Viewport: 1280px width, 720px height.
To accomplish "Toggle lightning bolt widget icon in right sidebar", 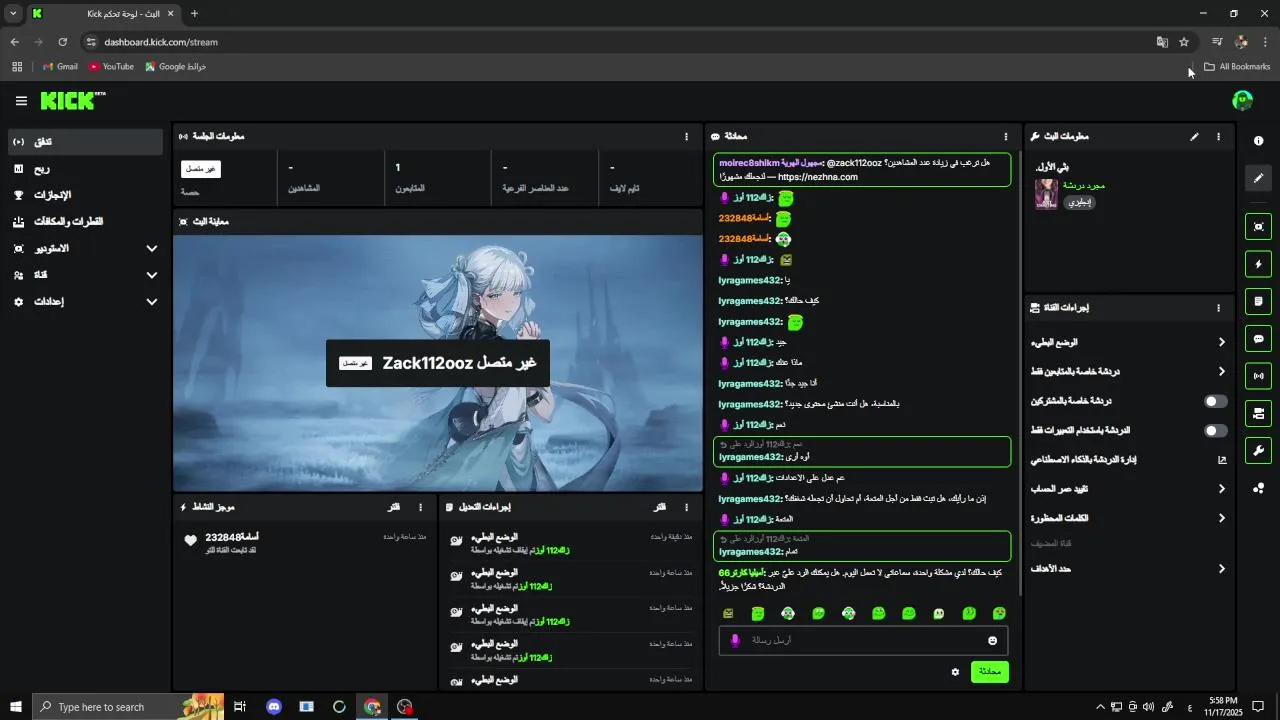I will [1258, 264].
